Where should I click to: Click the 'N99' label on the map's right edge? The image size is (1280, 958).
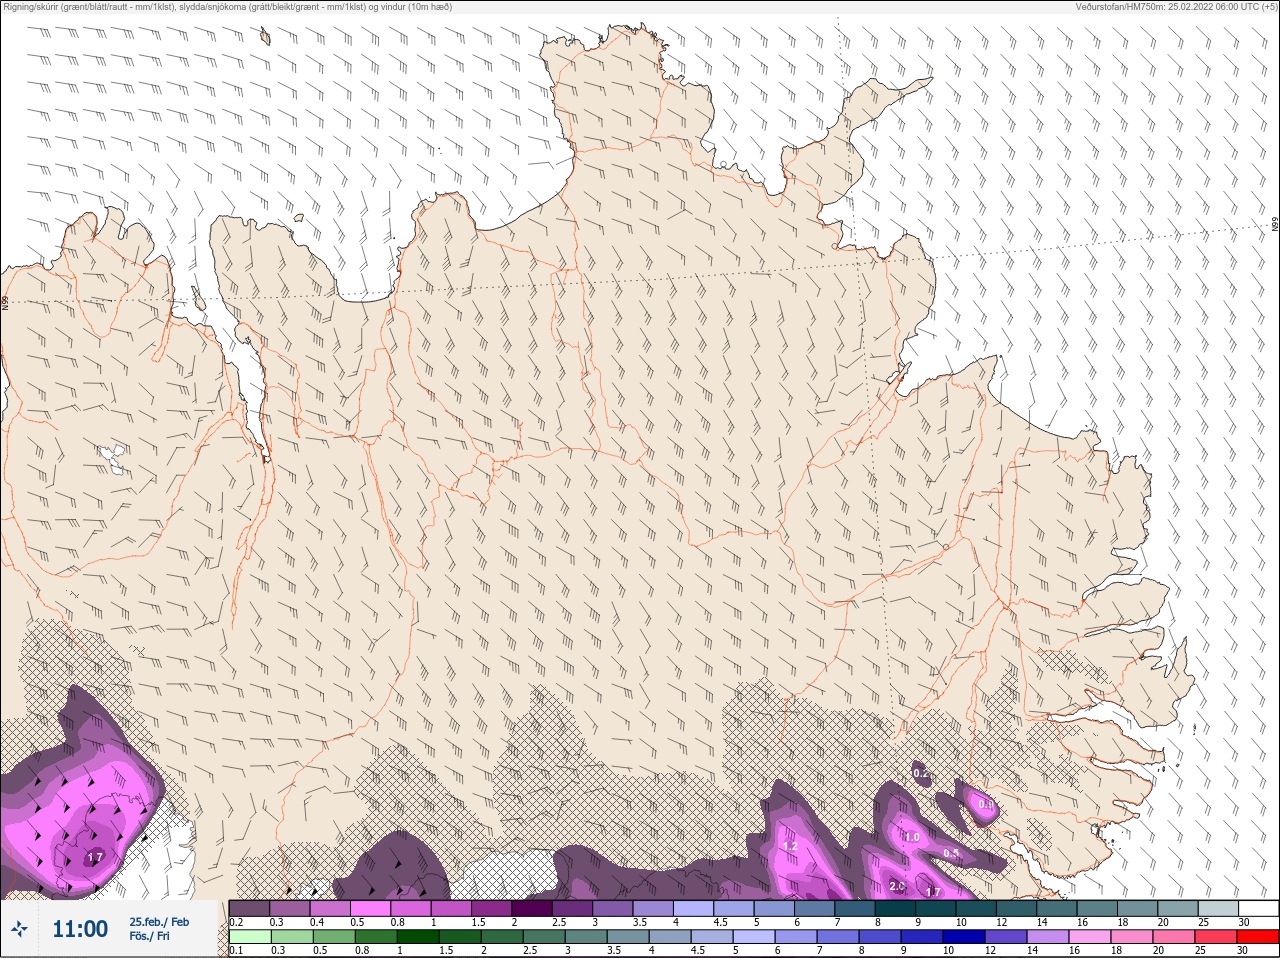pyautogui.click(x=1275, y=225)
